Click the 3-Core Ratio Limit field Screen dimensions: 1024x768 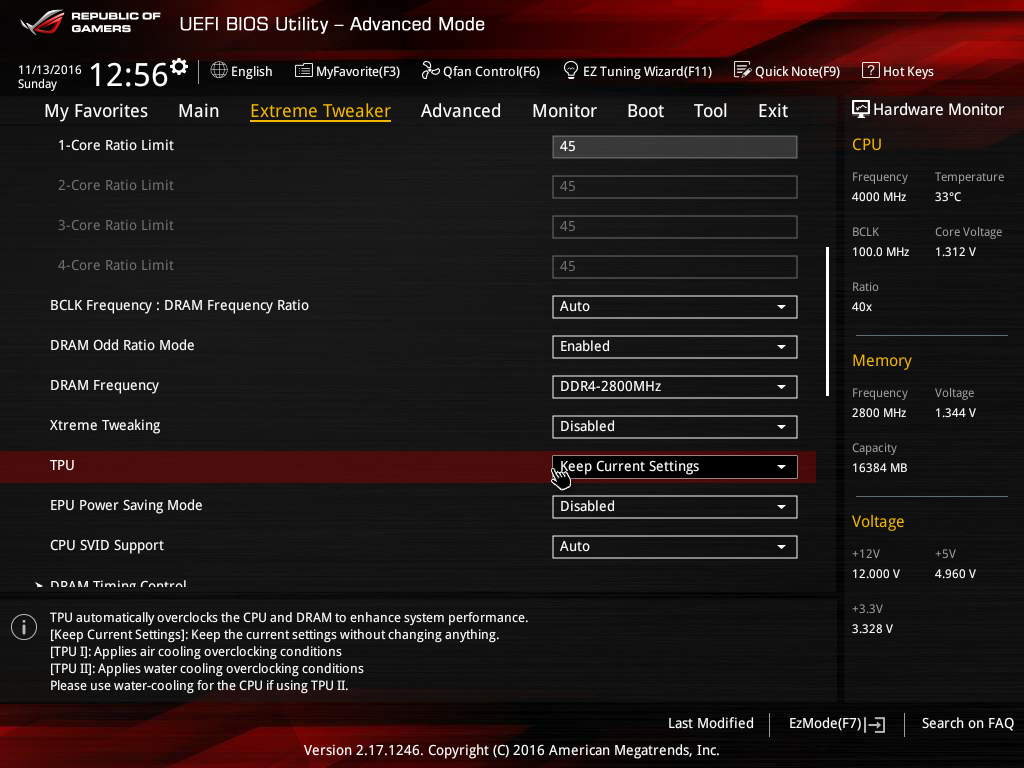coord(675,227)
